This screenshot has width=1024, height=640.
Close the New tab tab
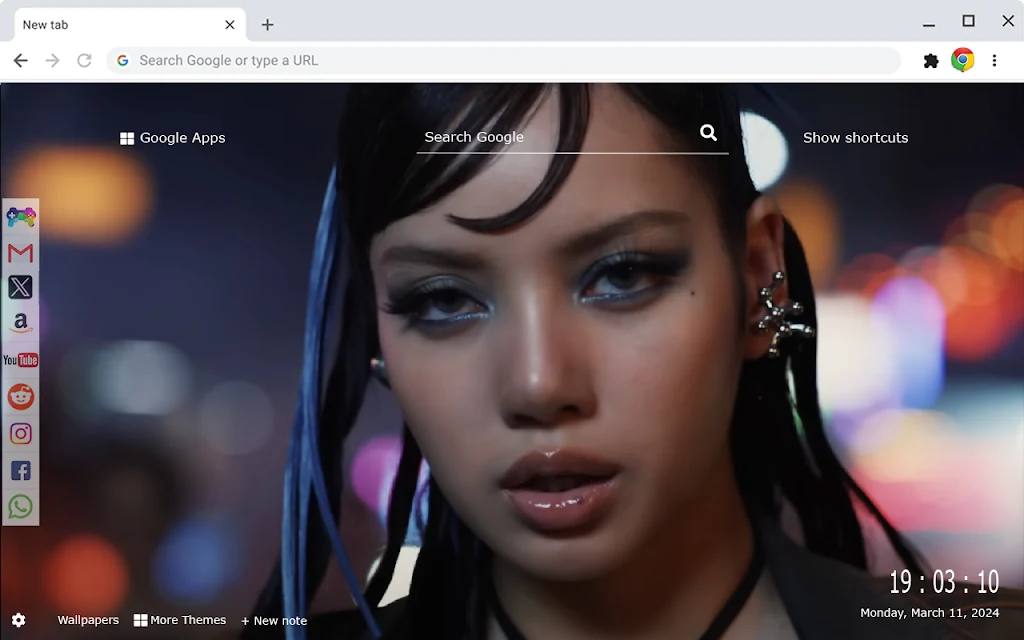tap(230, 25)
